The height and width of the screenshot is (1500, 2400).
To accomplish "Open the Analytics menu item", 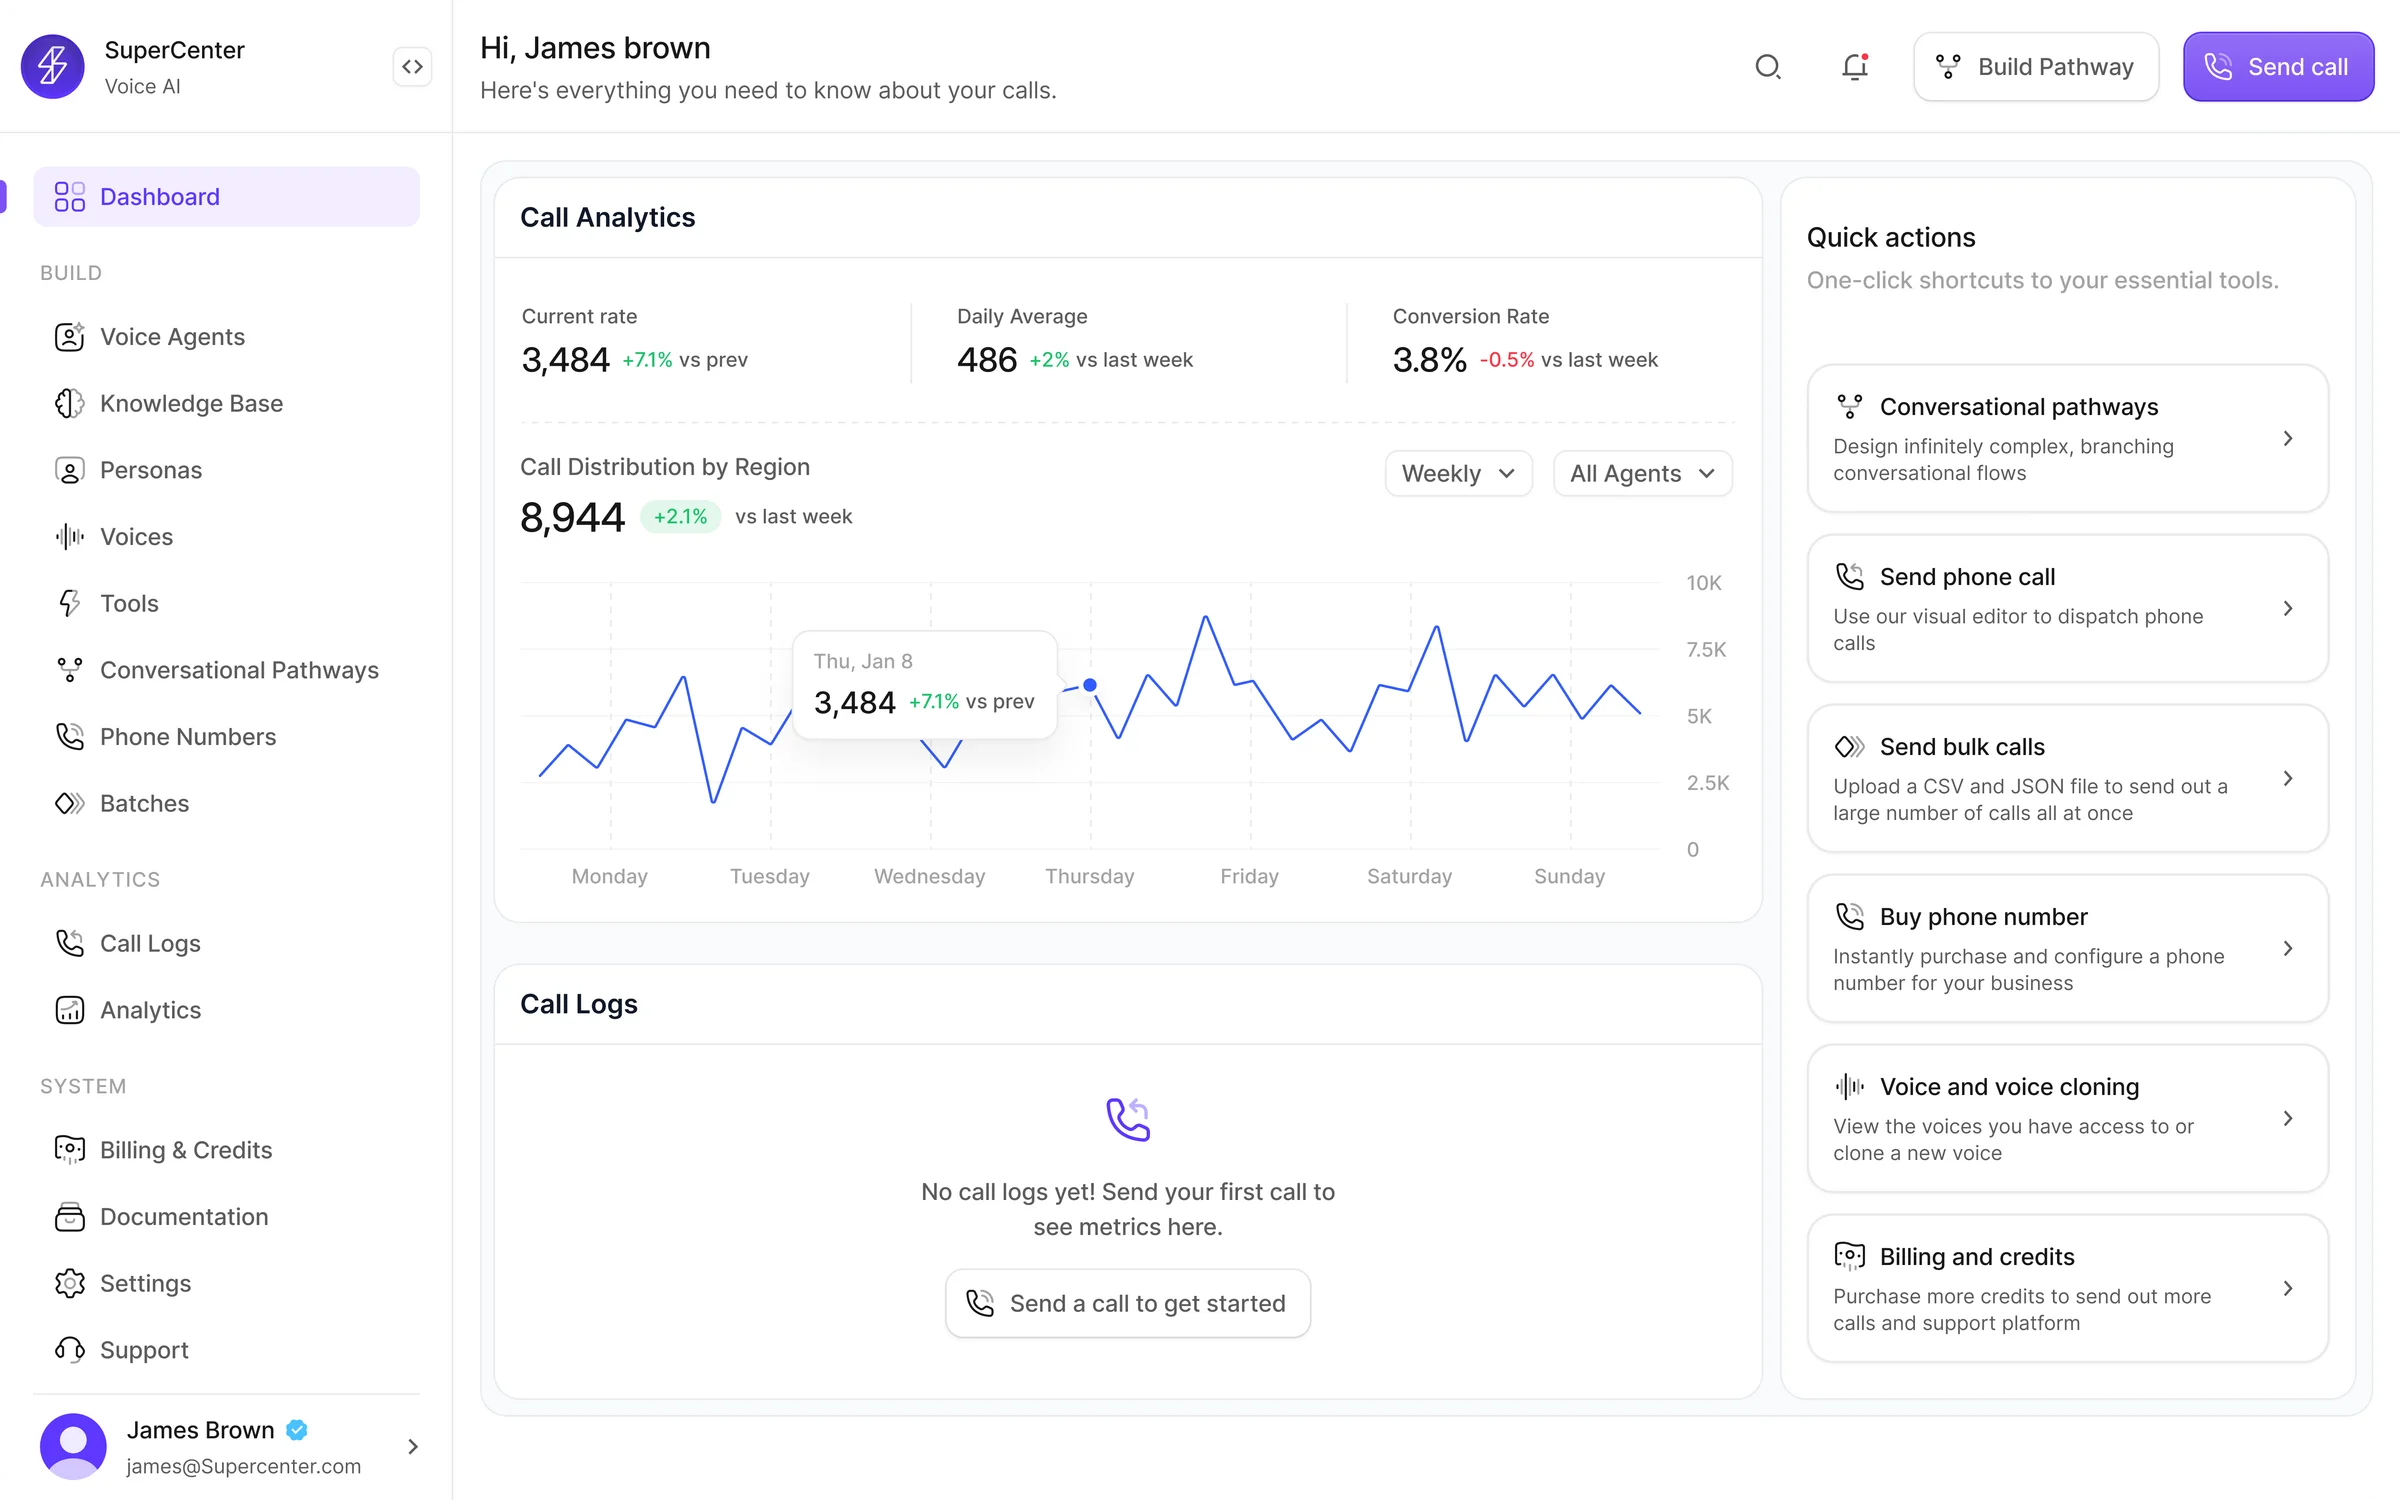I will [x=150, y=1010].
